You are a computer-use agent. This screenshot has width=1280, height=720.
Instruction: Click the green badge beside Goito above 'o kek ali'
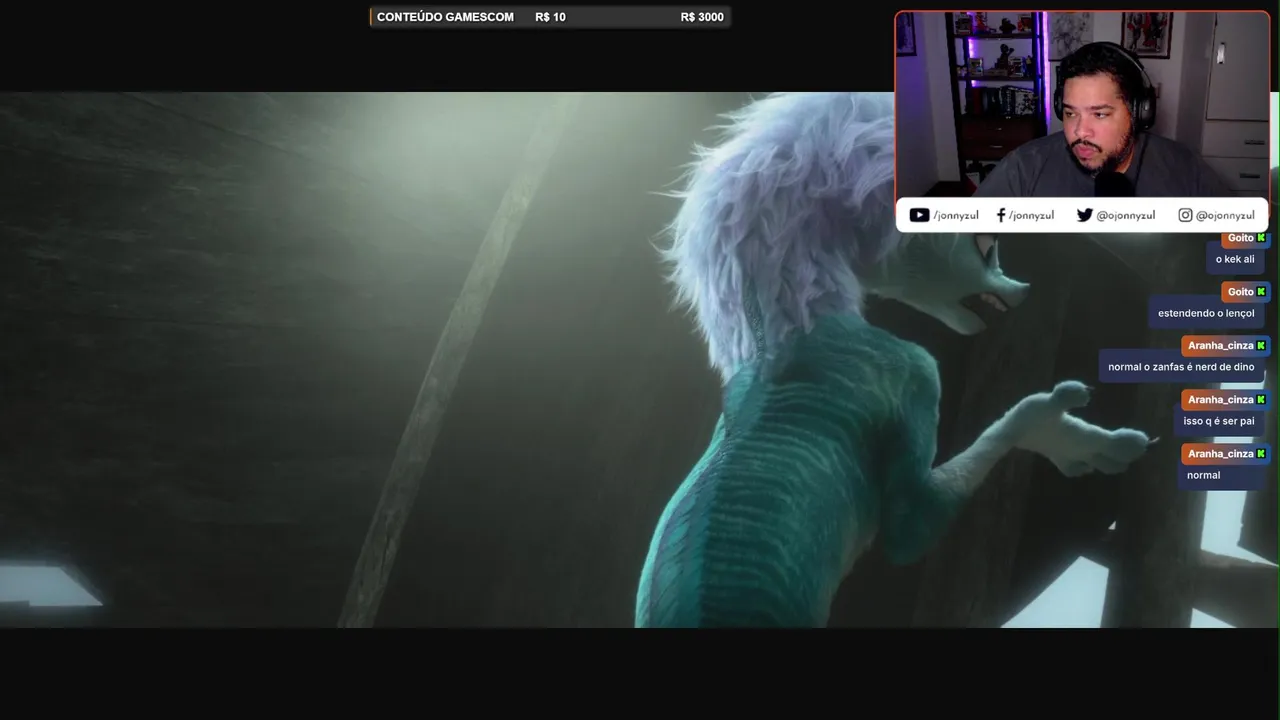(1261, 238)
